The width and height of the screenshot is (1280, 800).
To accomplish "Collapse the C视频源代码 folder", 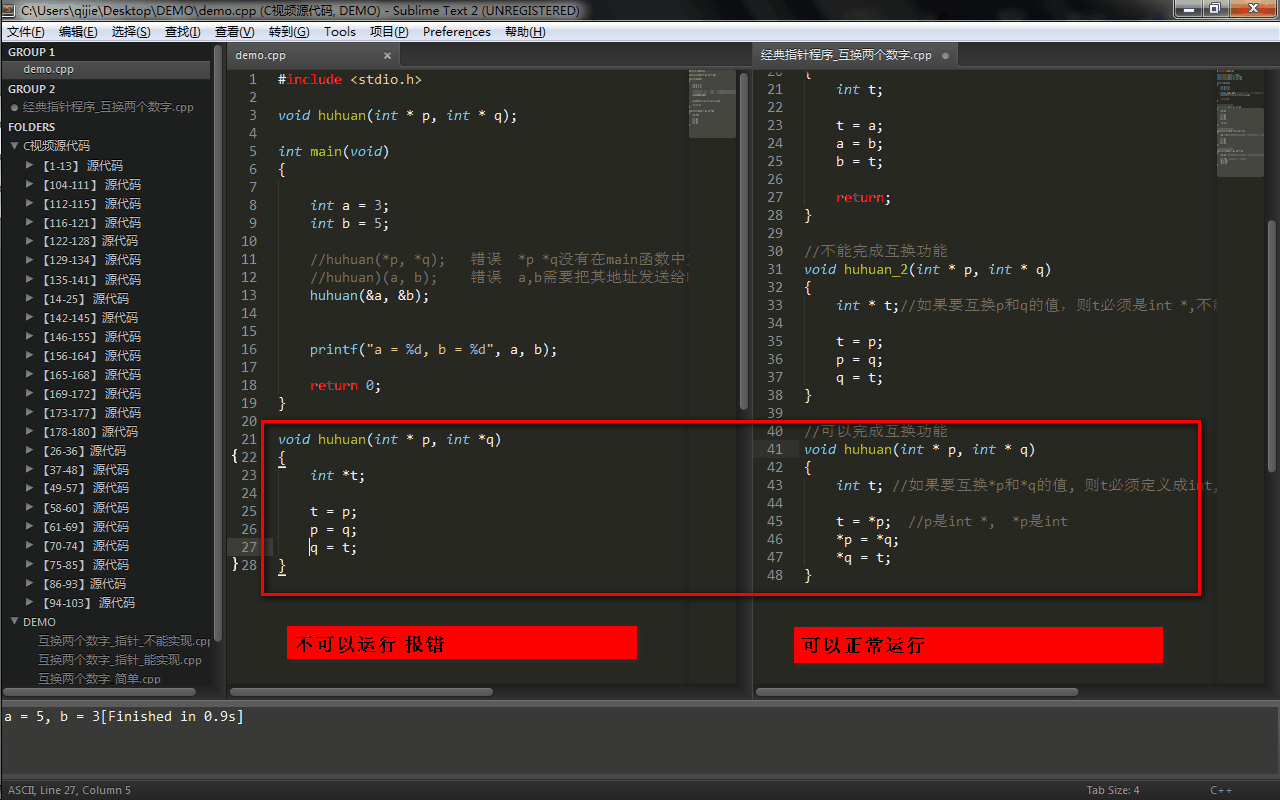I will 14,146.
